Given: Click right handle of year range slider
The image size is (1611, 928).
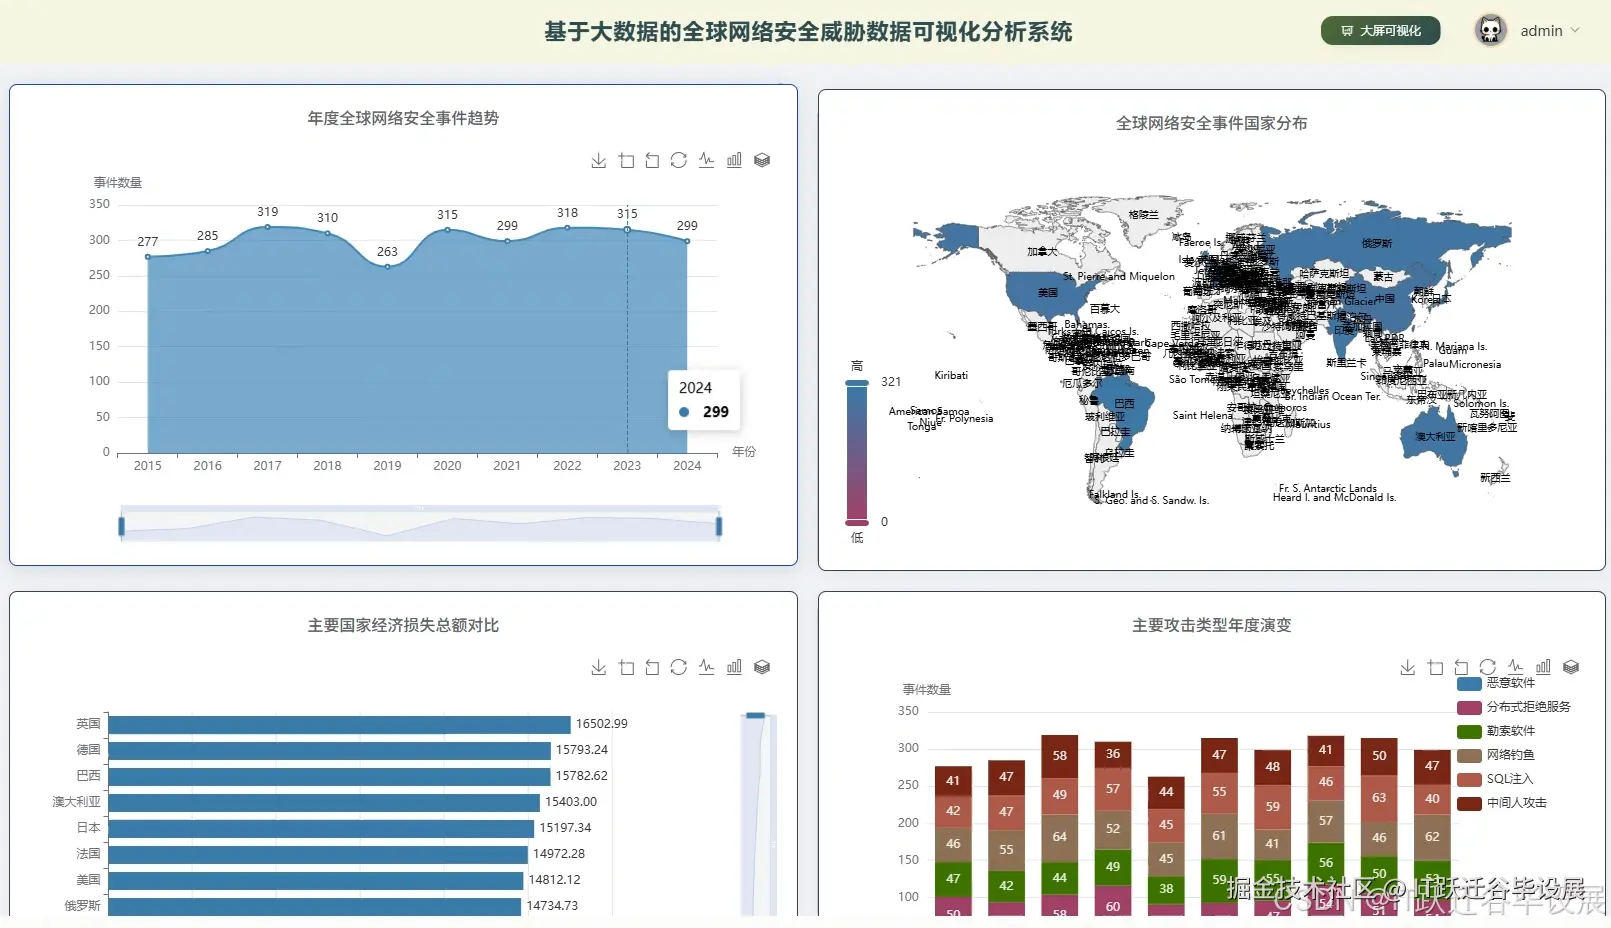Looking at the screenshot, I should tap(719, 526).
